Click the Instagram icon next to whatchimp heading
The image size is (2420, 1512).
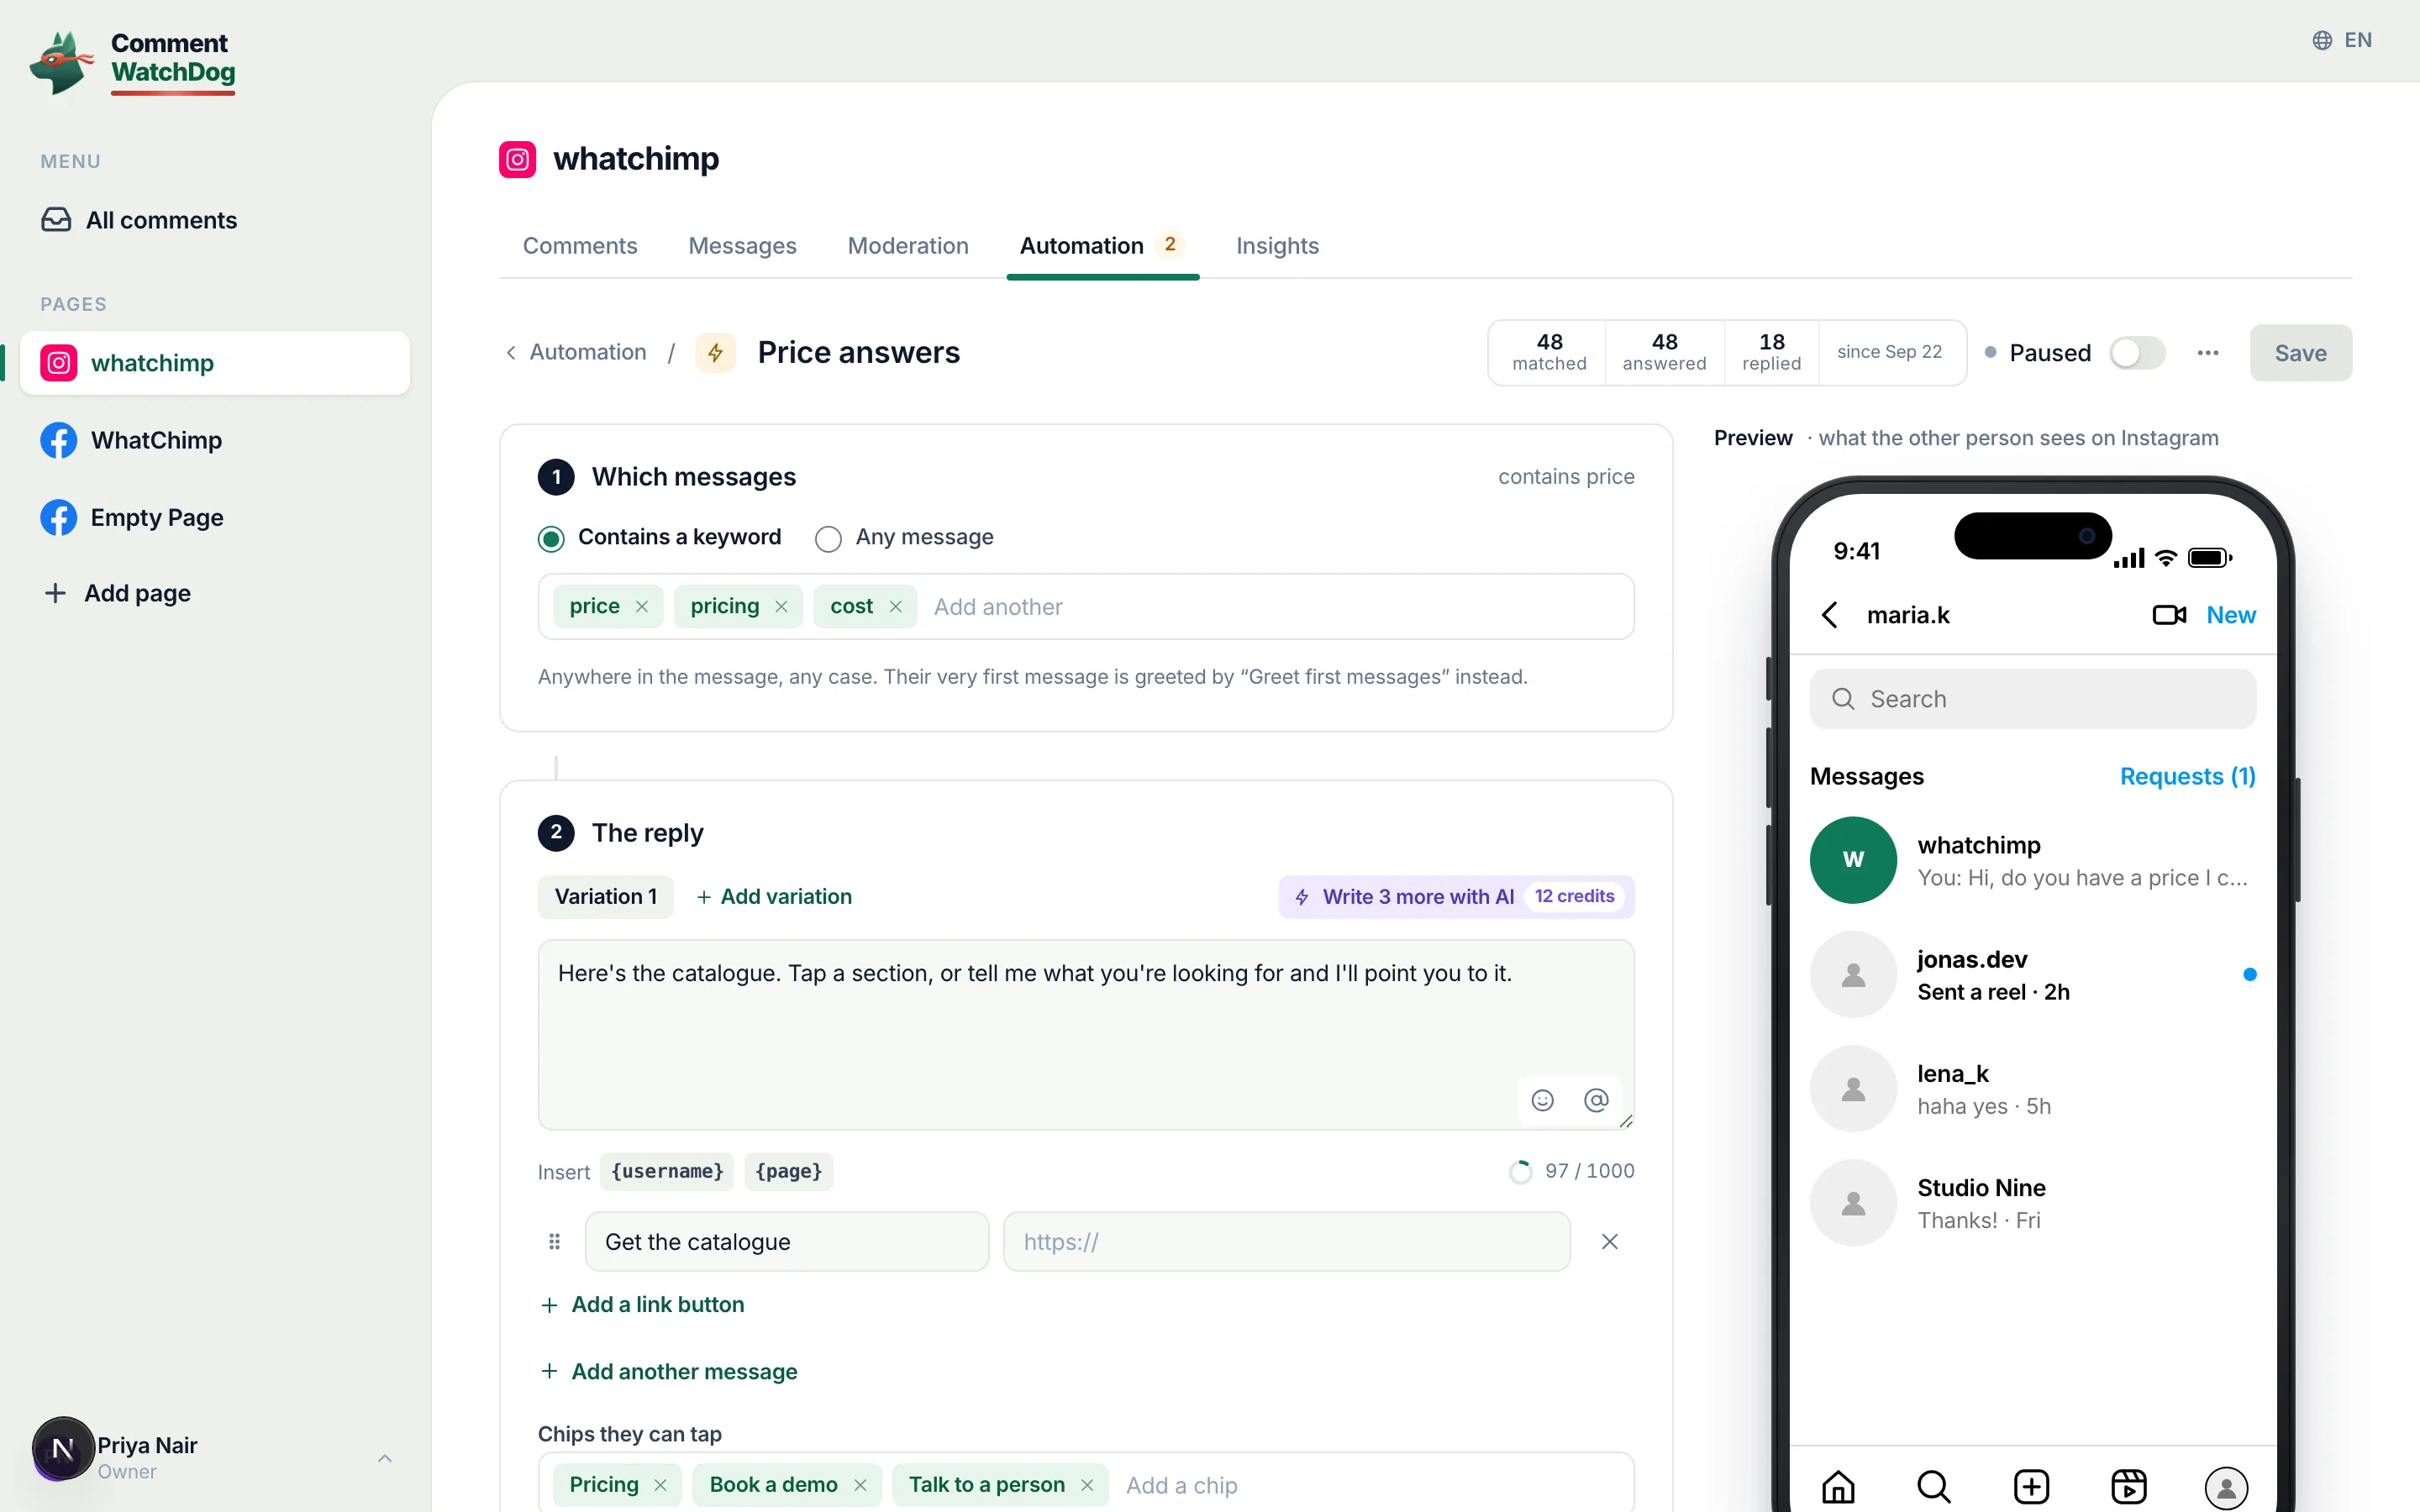pos(517,159)
